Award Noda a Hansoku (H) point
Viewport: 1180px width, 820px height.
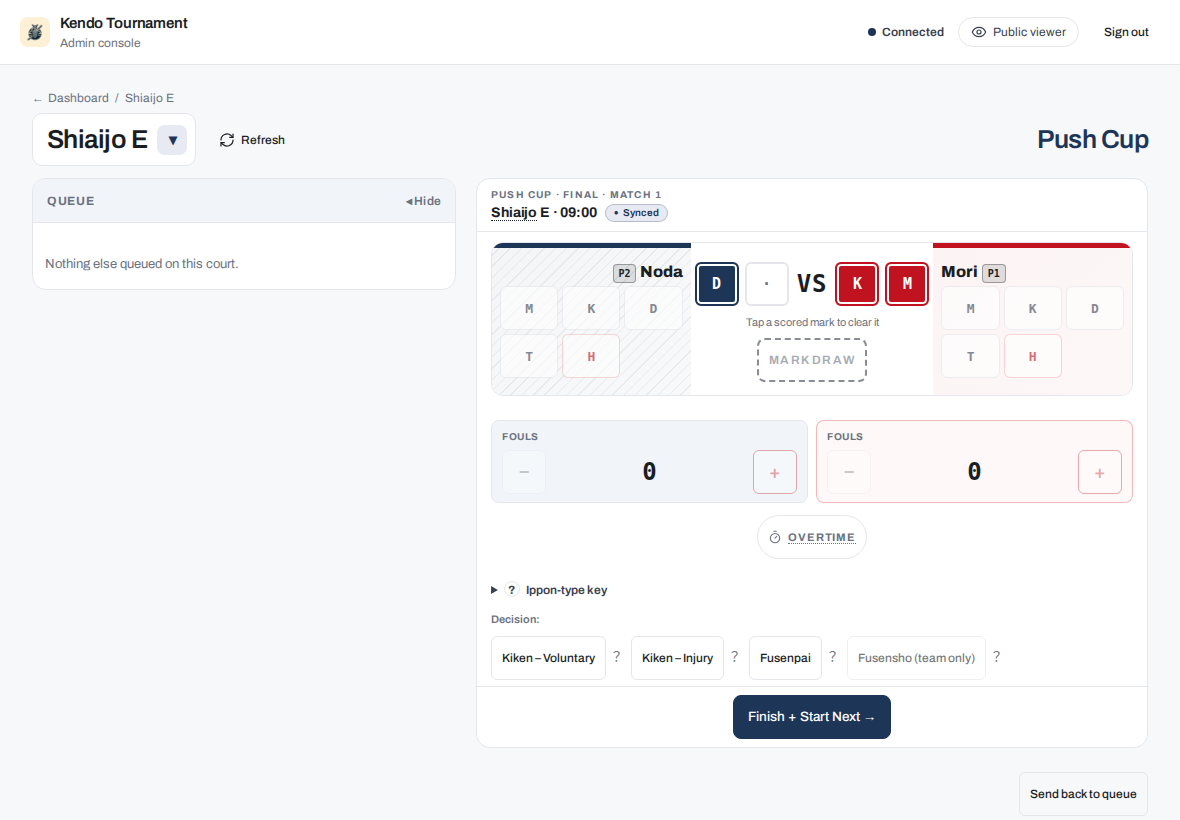click(x=592, y=356)
